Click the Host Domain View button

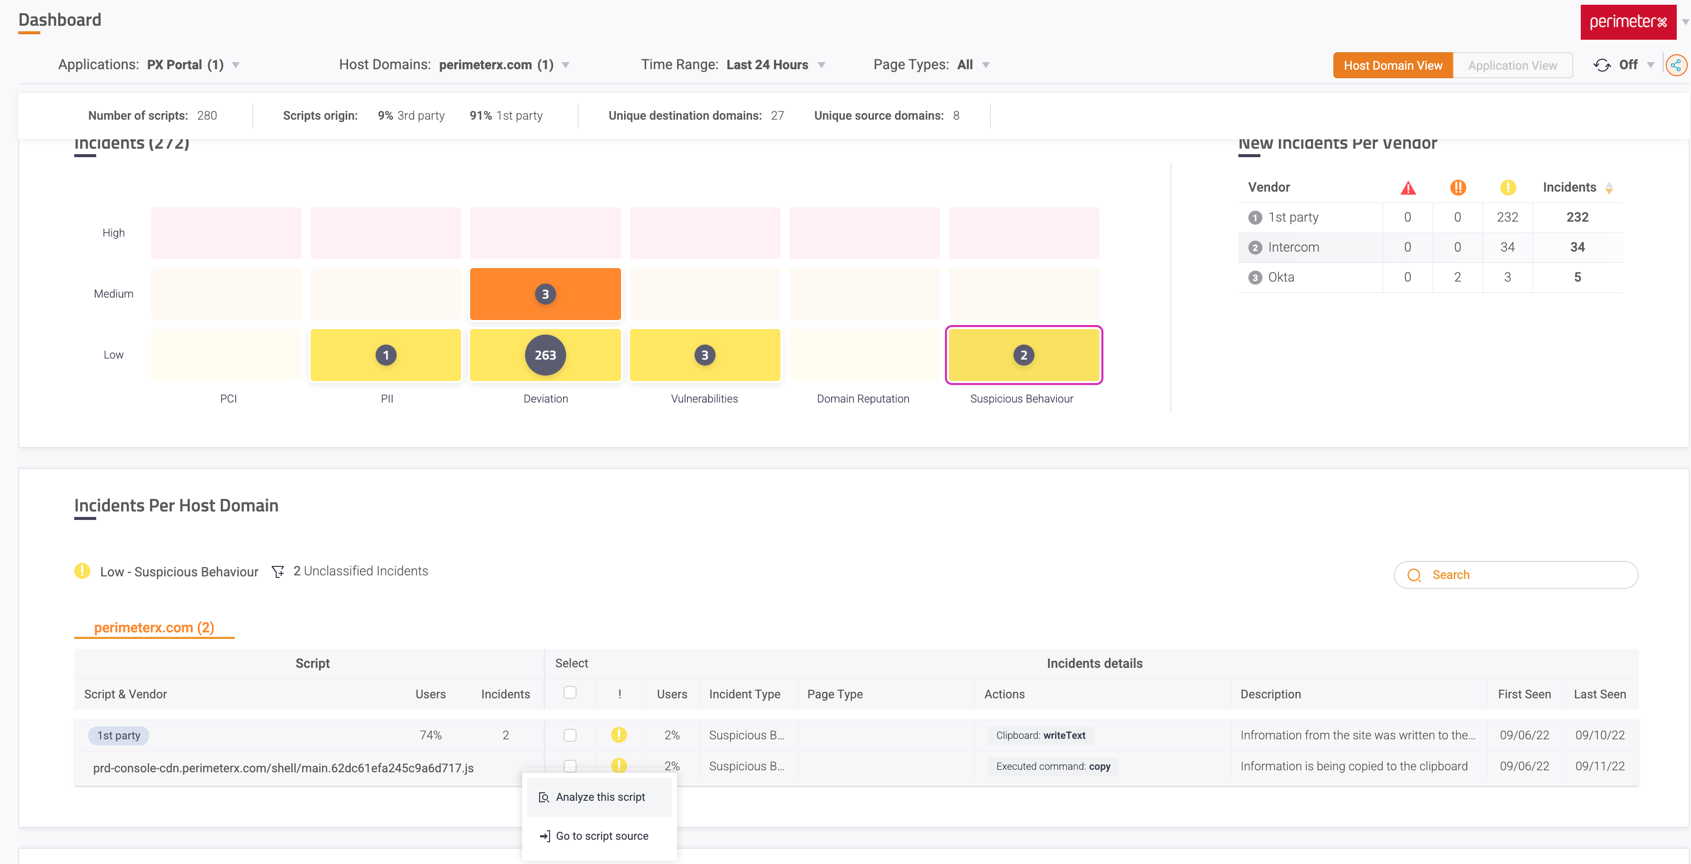coord(1392,65)
